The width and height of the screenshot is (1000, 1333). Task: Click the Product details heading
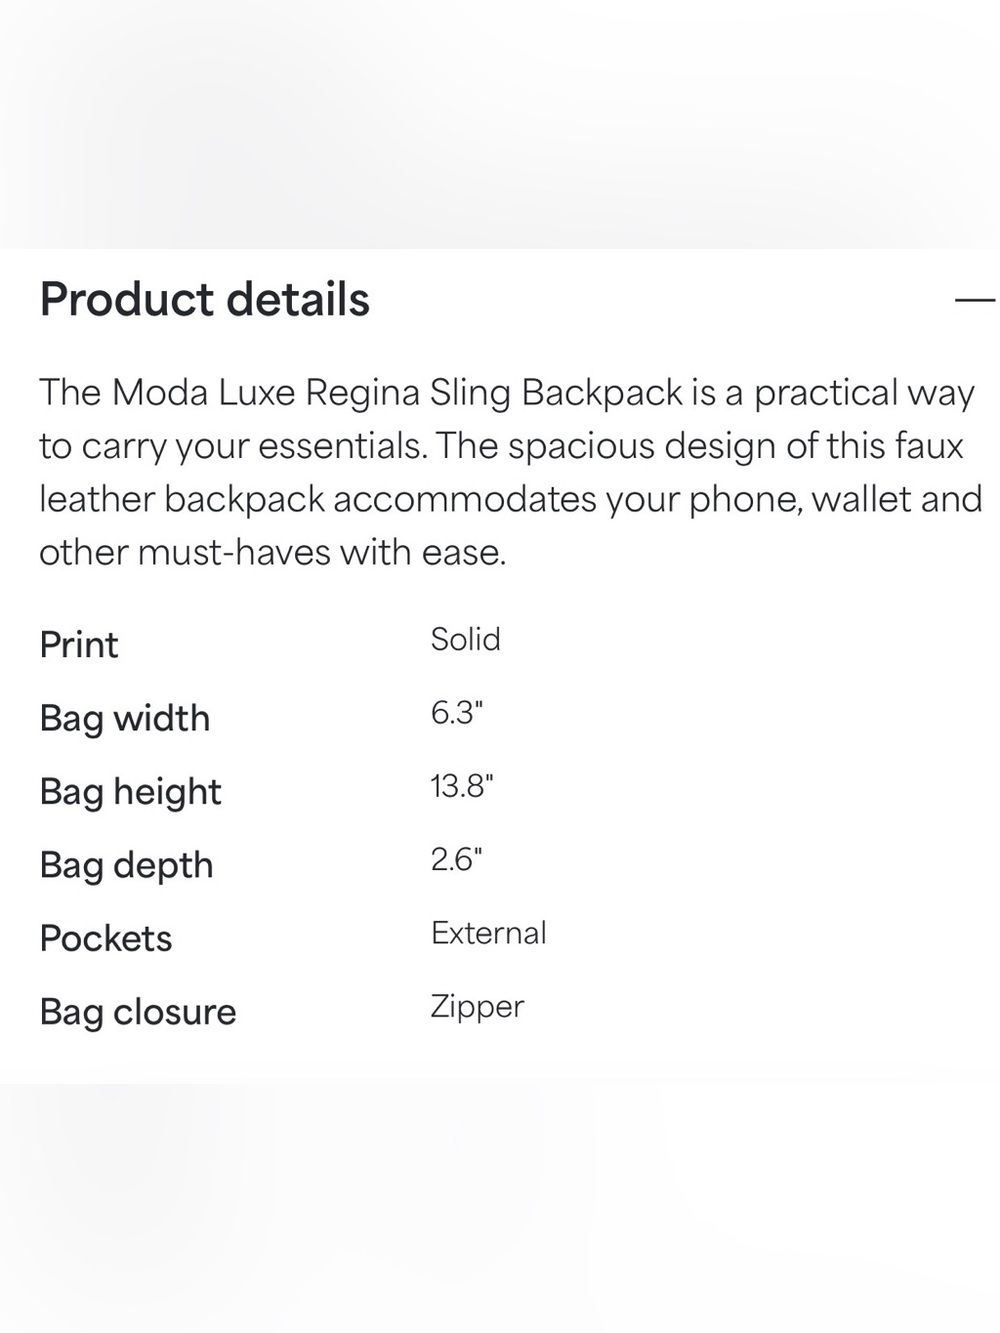[x=205, y=299]
